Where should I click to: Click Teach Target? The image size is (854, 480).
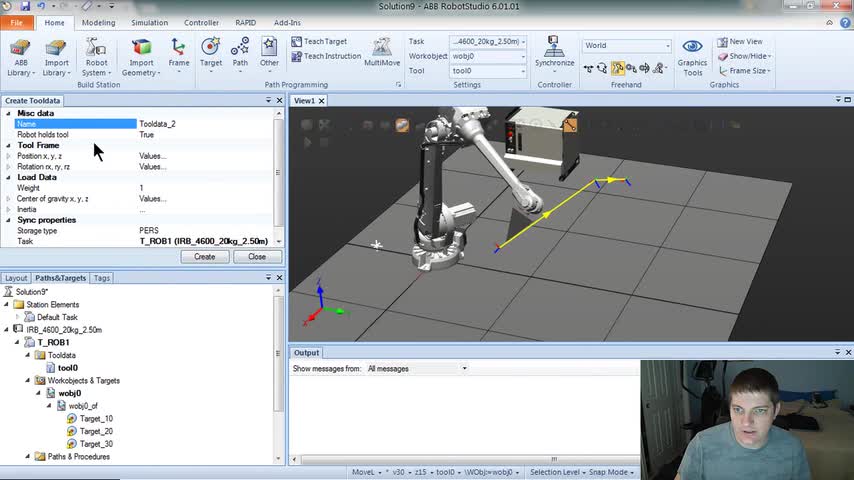(x=319, y=41)
